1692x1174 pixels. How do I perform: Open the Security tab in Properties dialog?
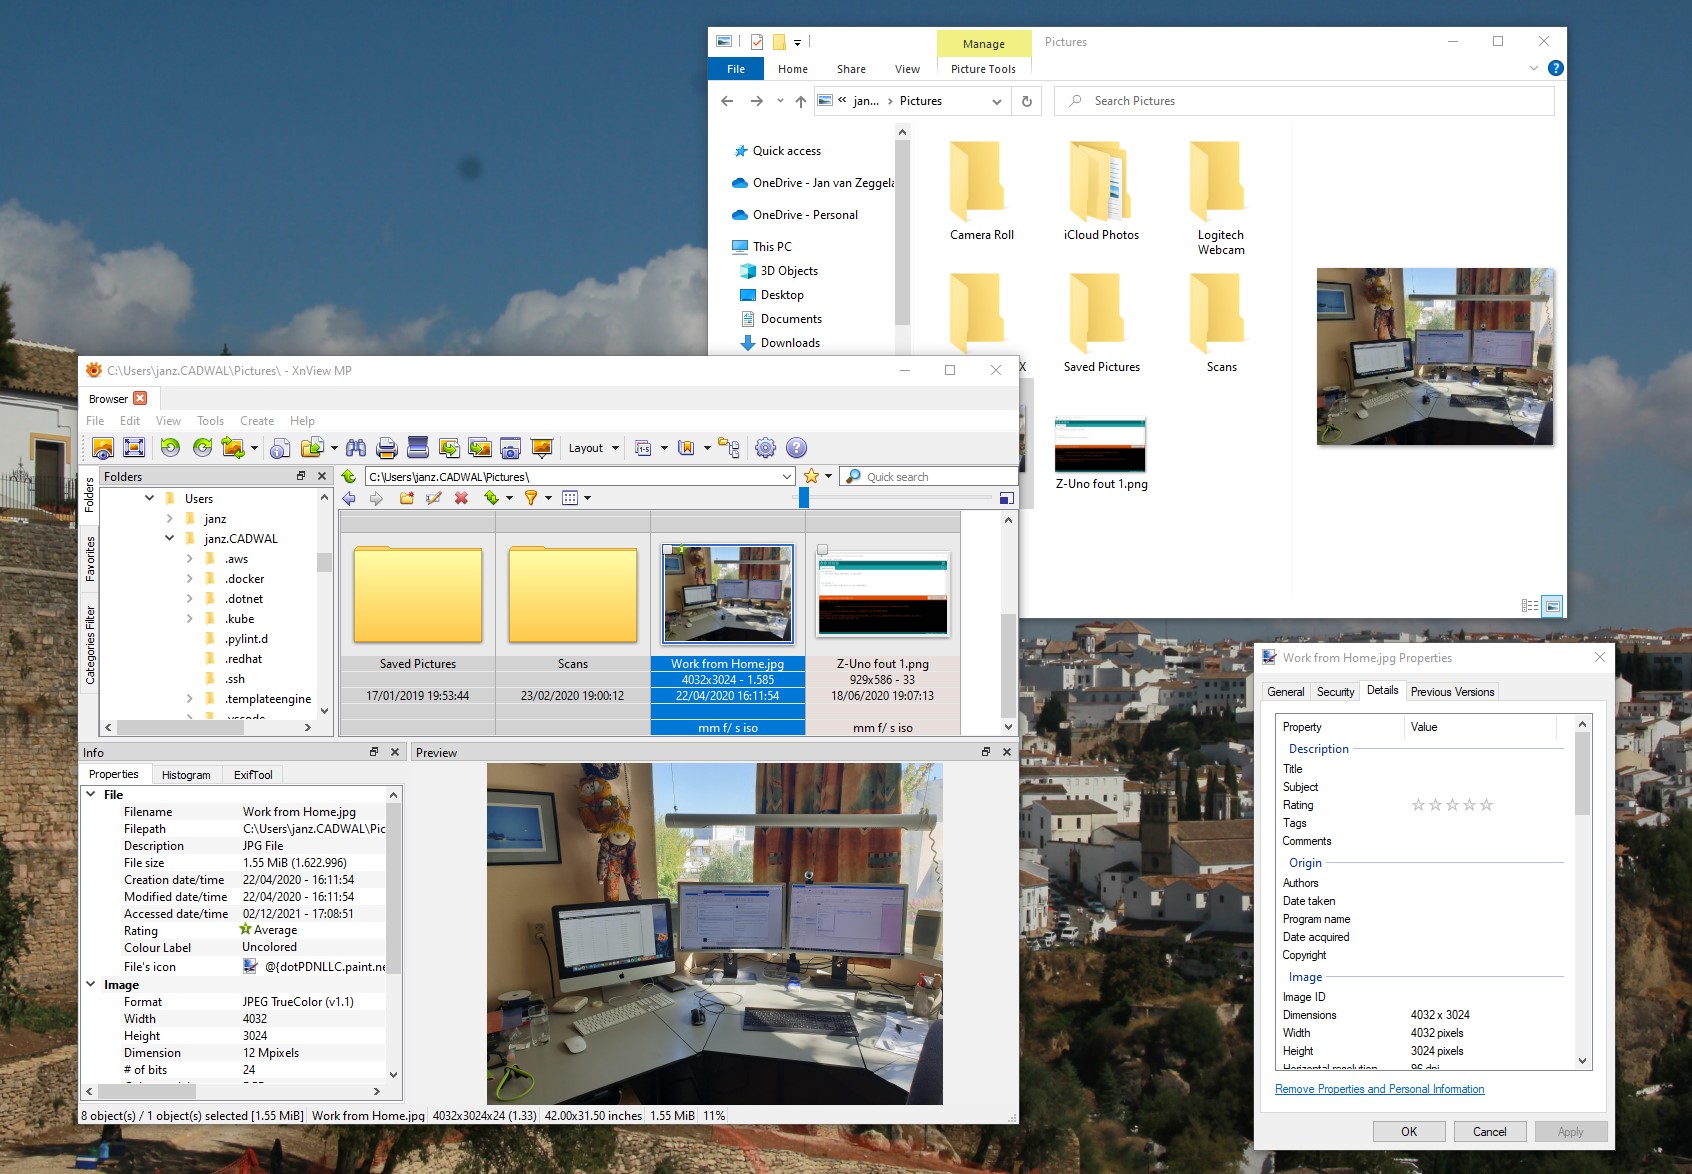[1335, 692]
